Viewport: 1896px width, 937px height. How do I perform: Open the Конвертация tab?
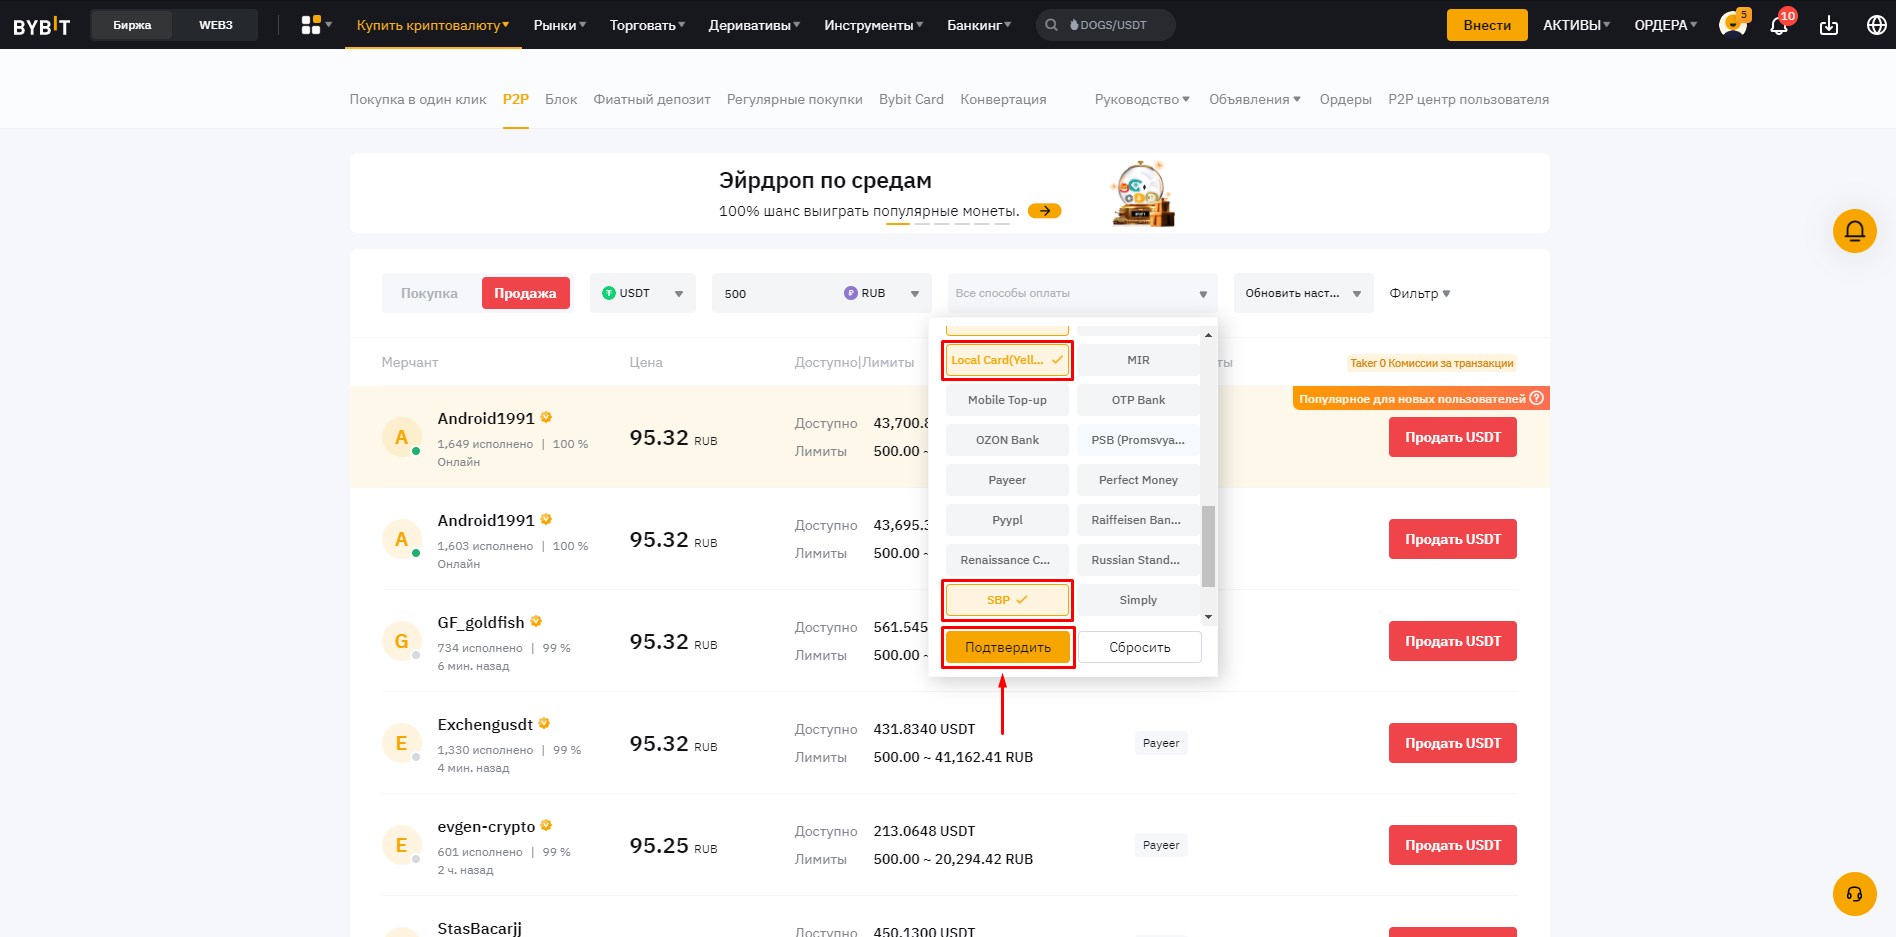click(x=1003, y=99)
